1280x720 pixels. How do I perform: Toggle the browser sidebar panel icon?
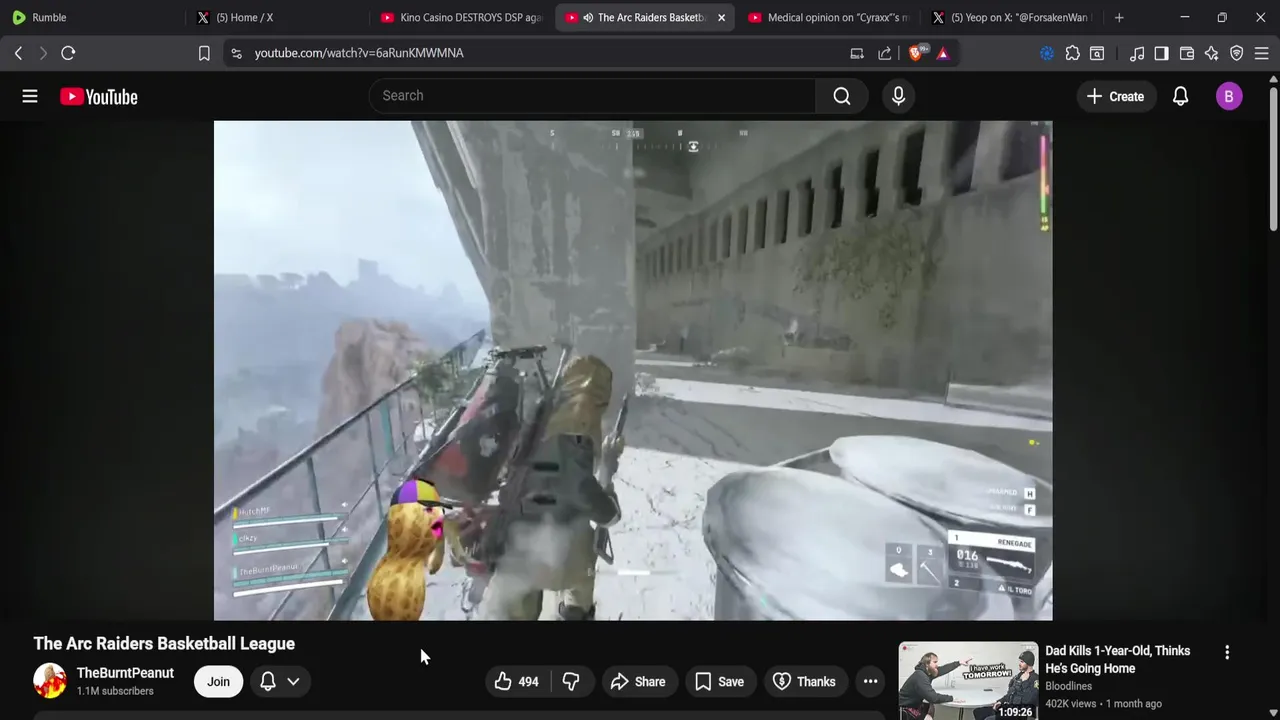[x=1161, y=53]
